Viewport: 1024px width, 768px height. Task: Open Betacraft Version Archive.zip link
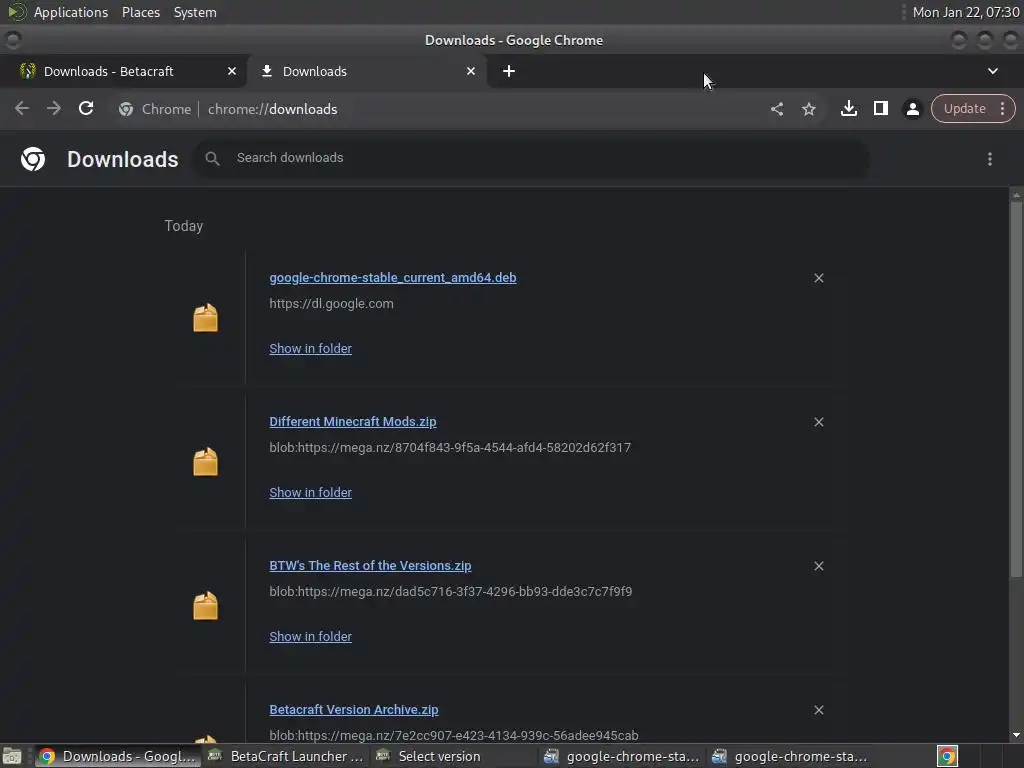[x=353, y=710]
